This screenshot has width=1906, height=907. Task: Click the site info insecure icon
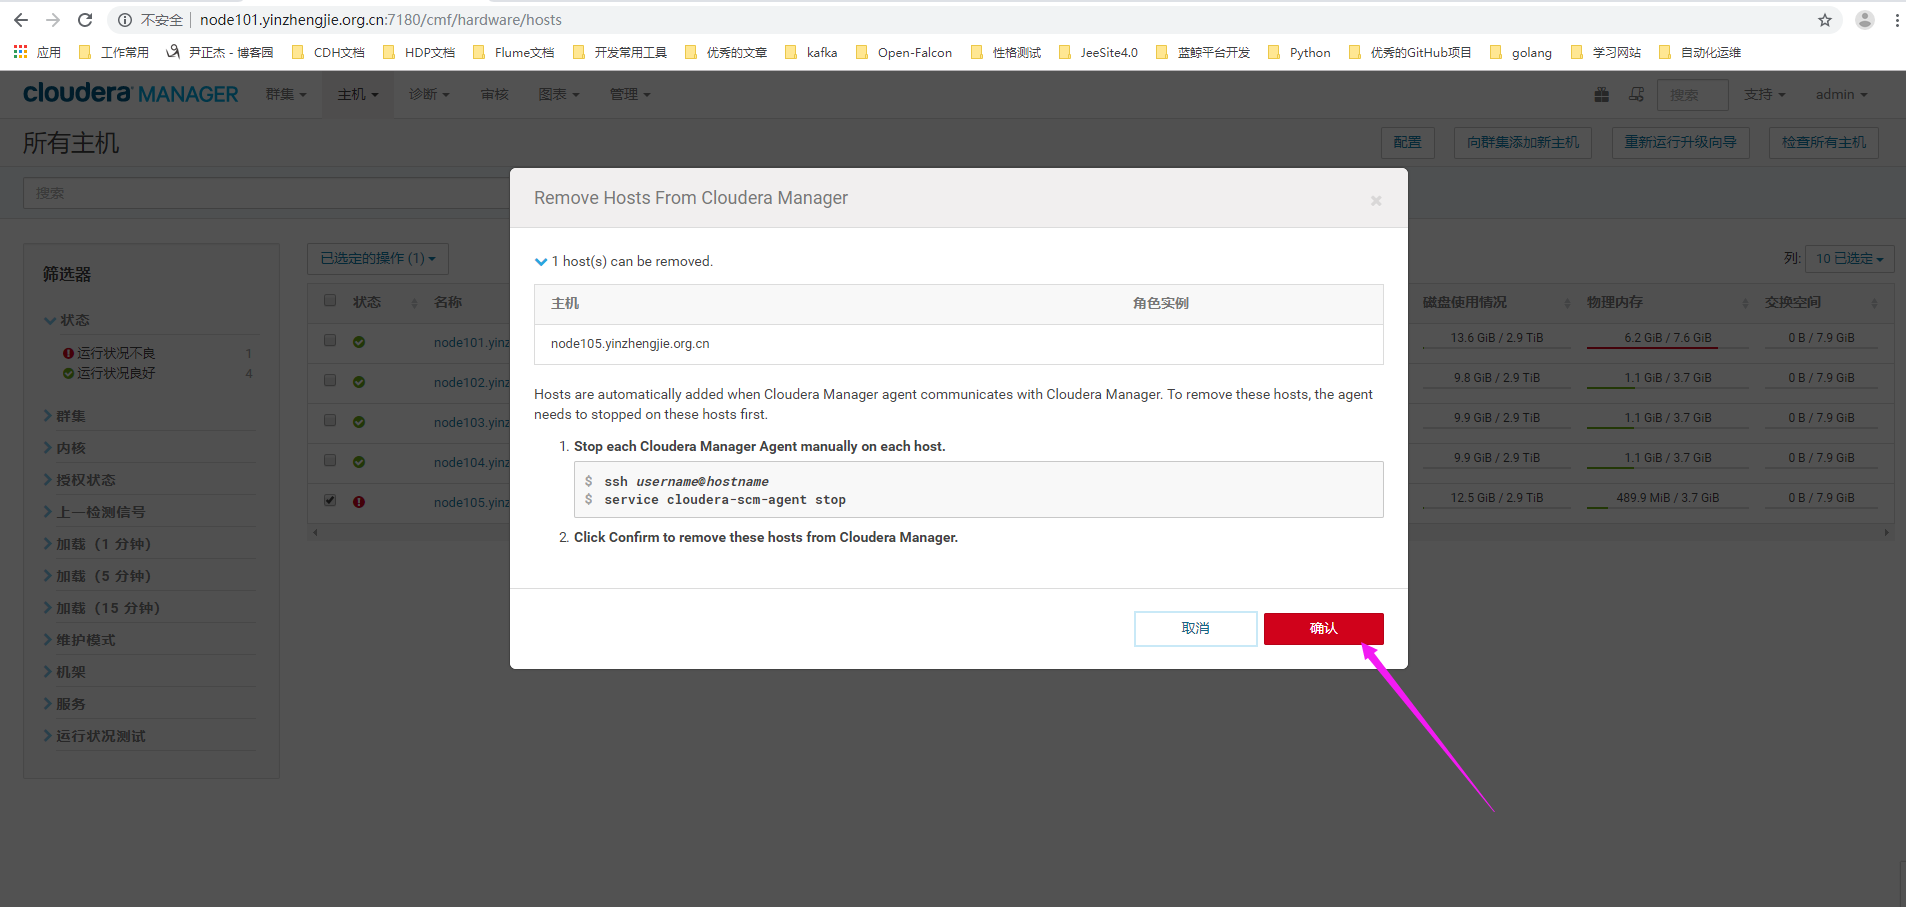click(125, 20)
